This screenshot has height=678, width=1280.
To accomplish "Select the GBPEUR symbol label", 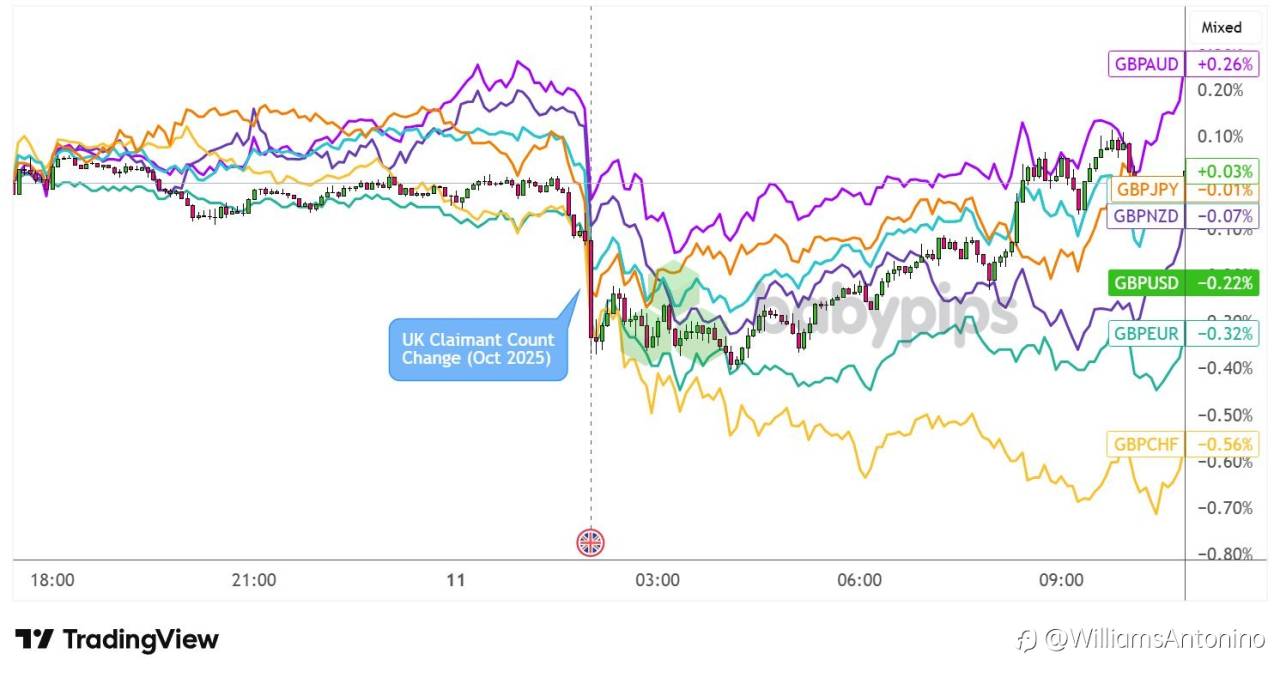I will [x=1146, y=333].
